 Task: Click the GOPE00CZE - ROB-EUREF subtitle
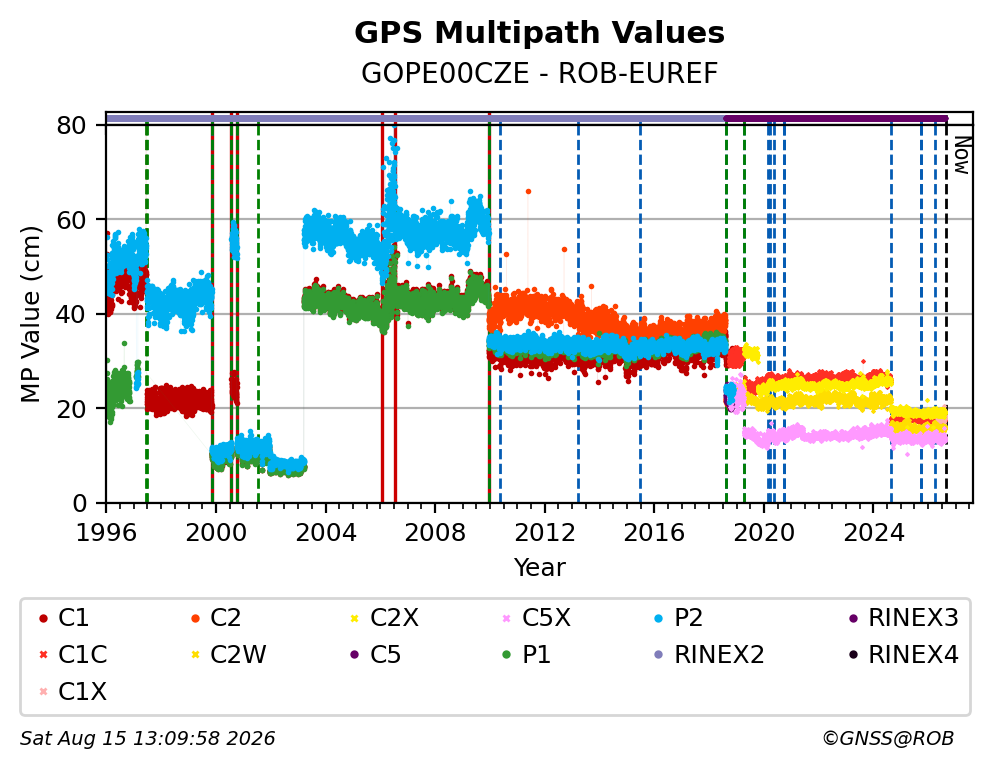(540, 74)
